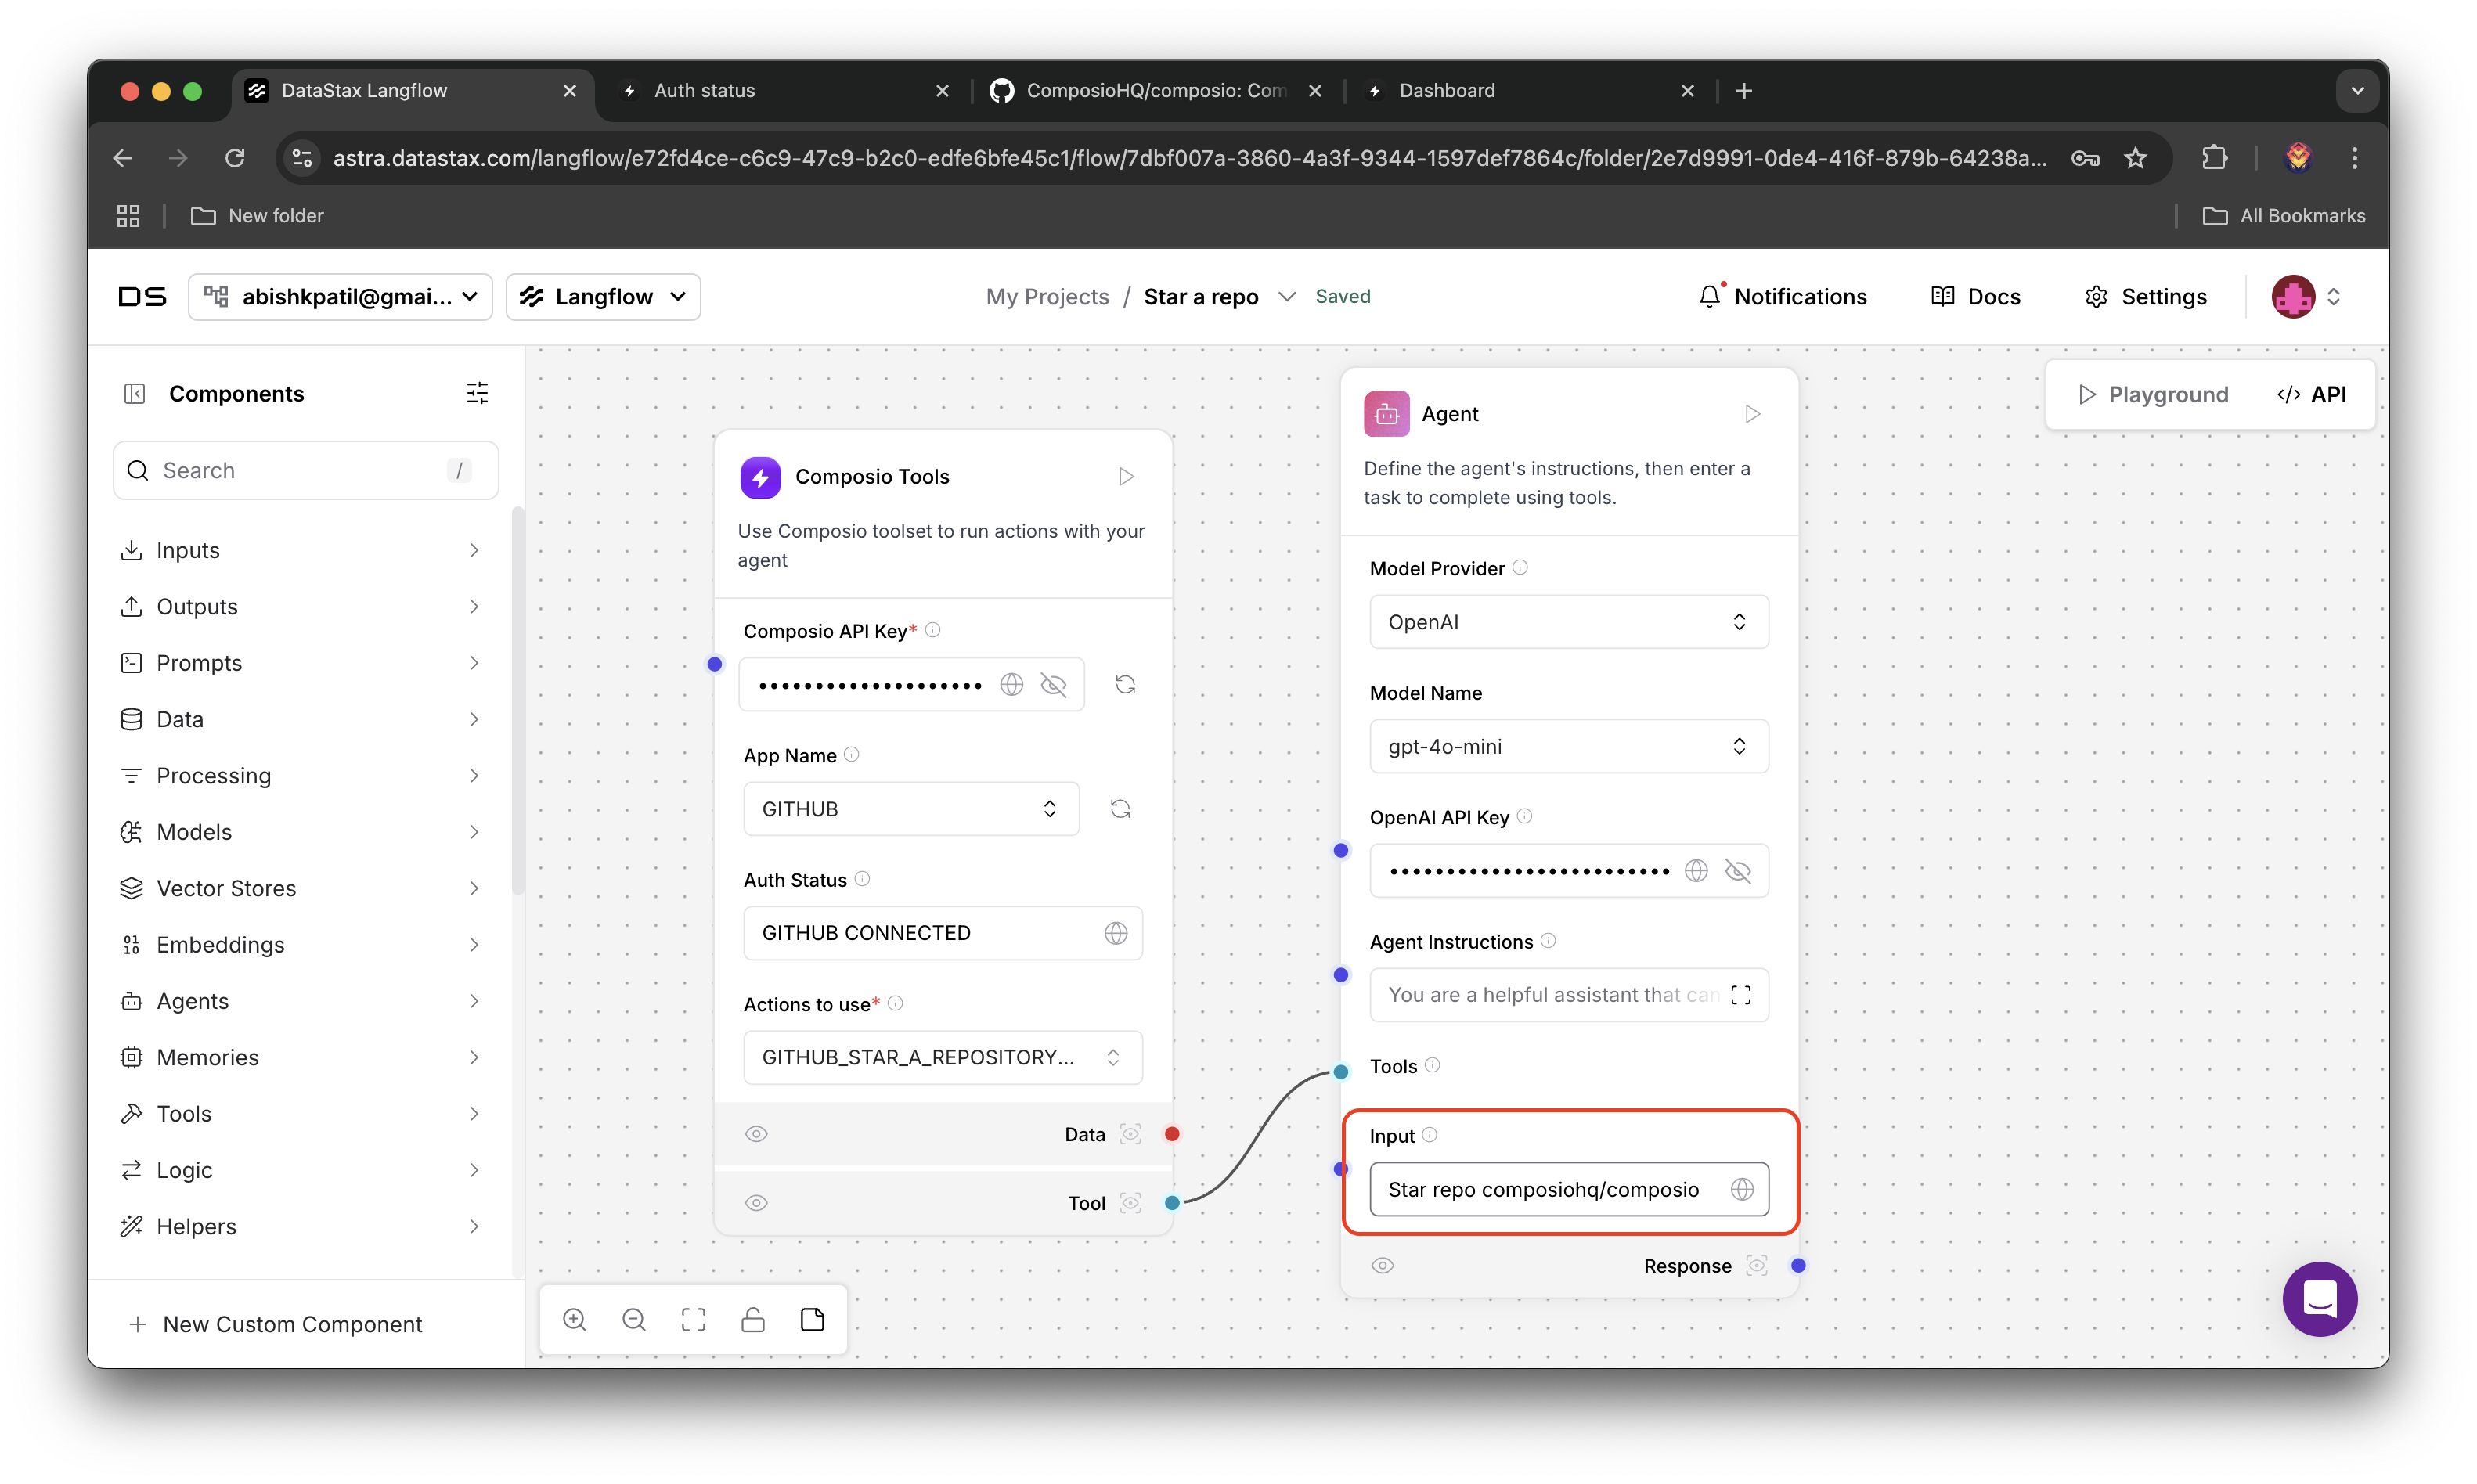Toggle eye icon on Tool output

[x=757, y=1203]
